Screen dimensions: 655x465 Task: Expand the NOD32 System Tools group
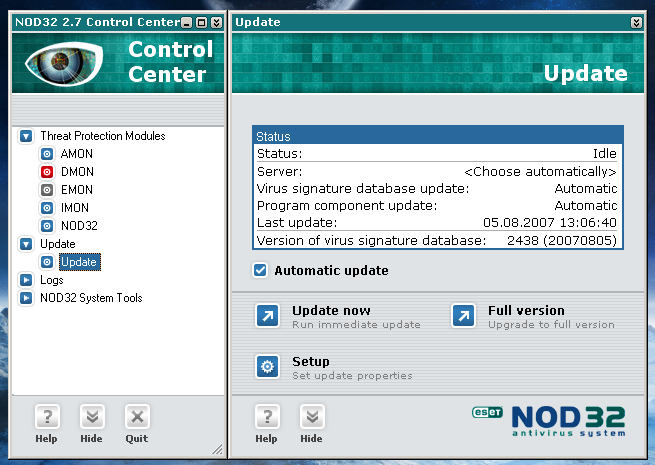click(x=26, y=298)
